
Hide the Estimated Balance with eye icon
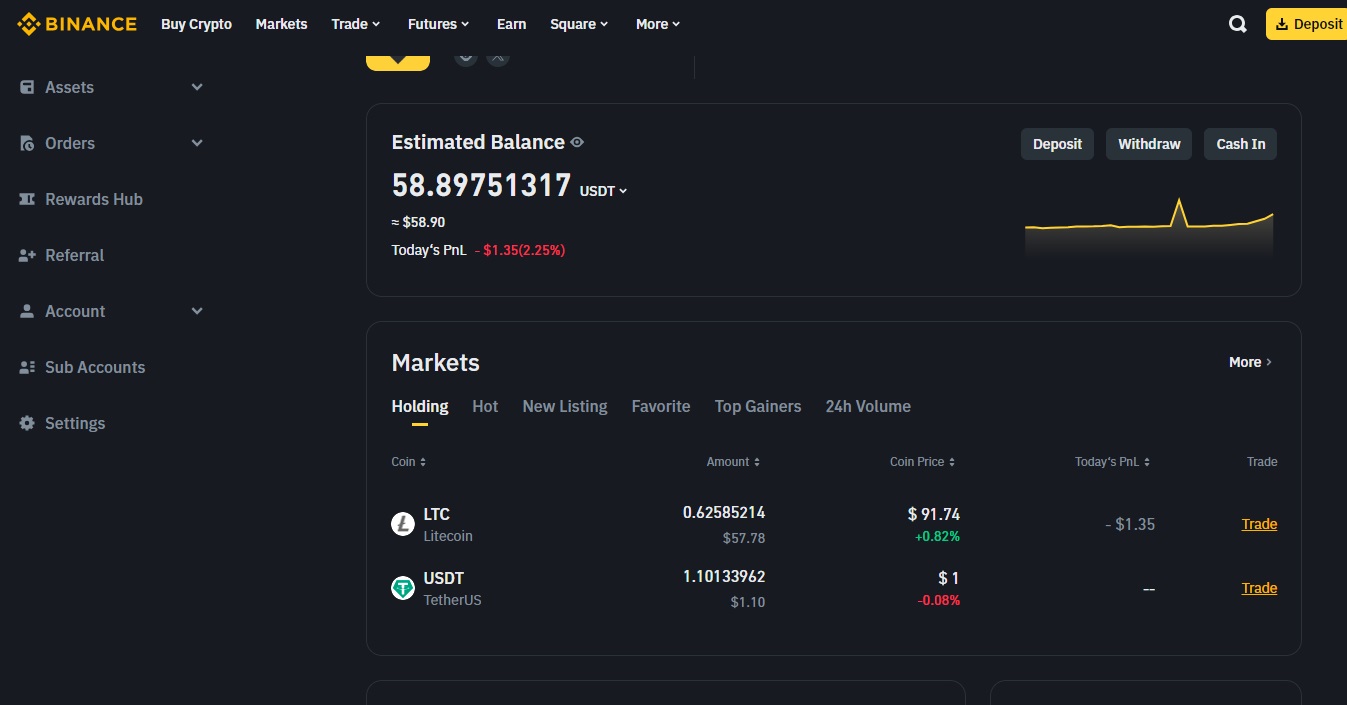coord(577,143)
